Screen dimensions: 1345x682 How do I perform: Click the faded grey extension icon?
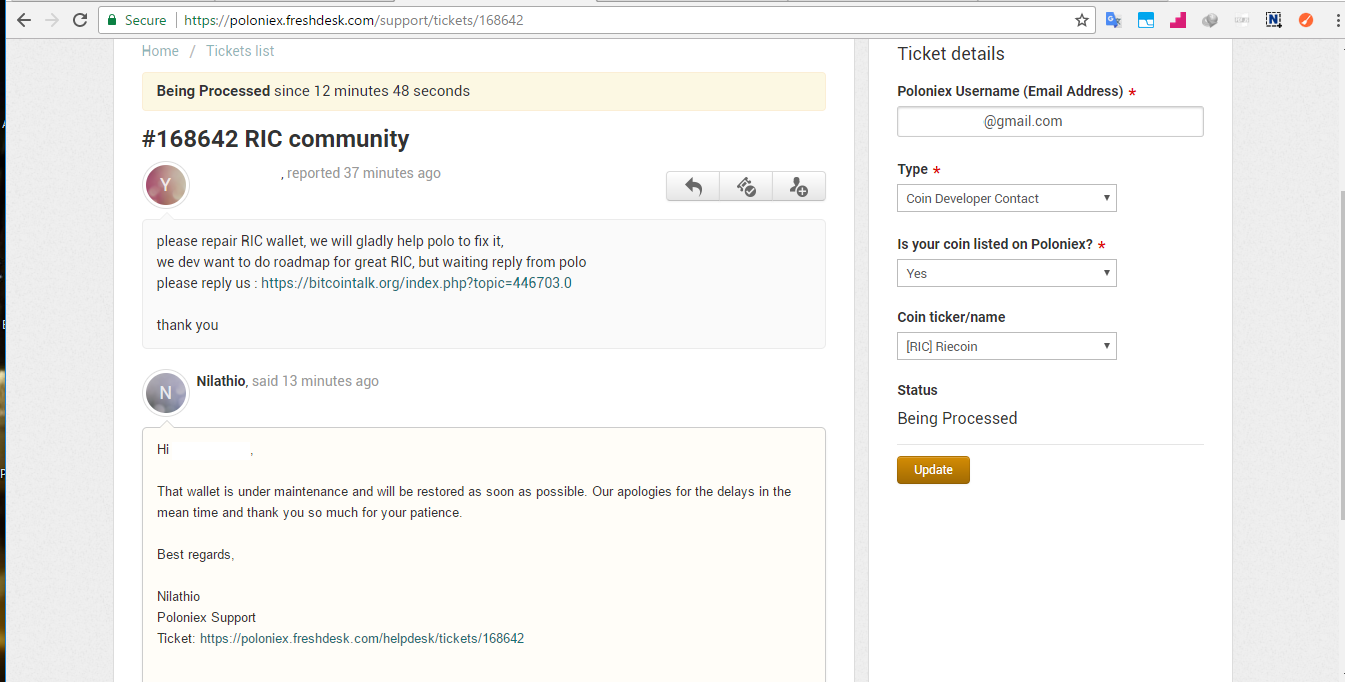[x=1242, y=20]
